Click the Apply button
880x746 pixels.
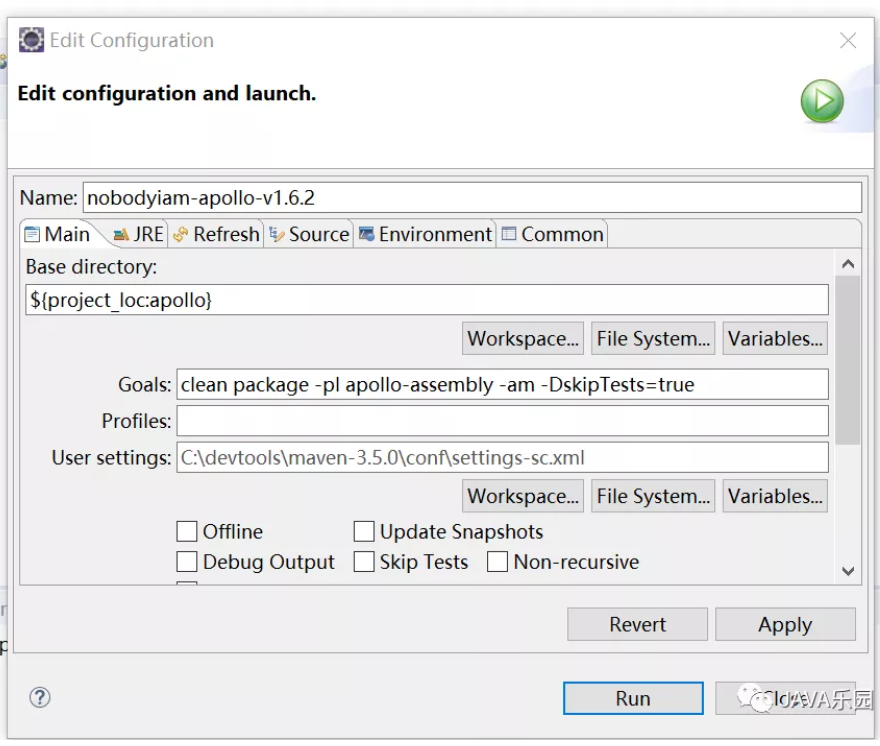785,624
